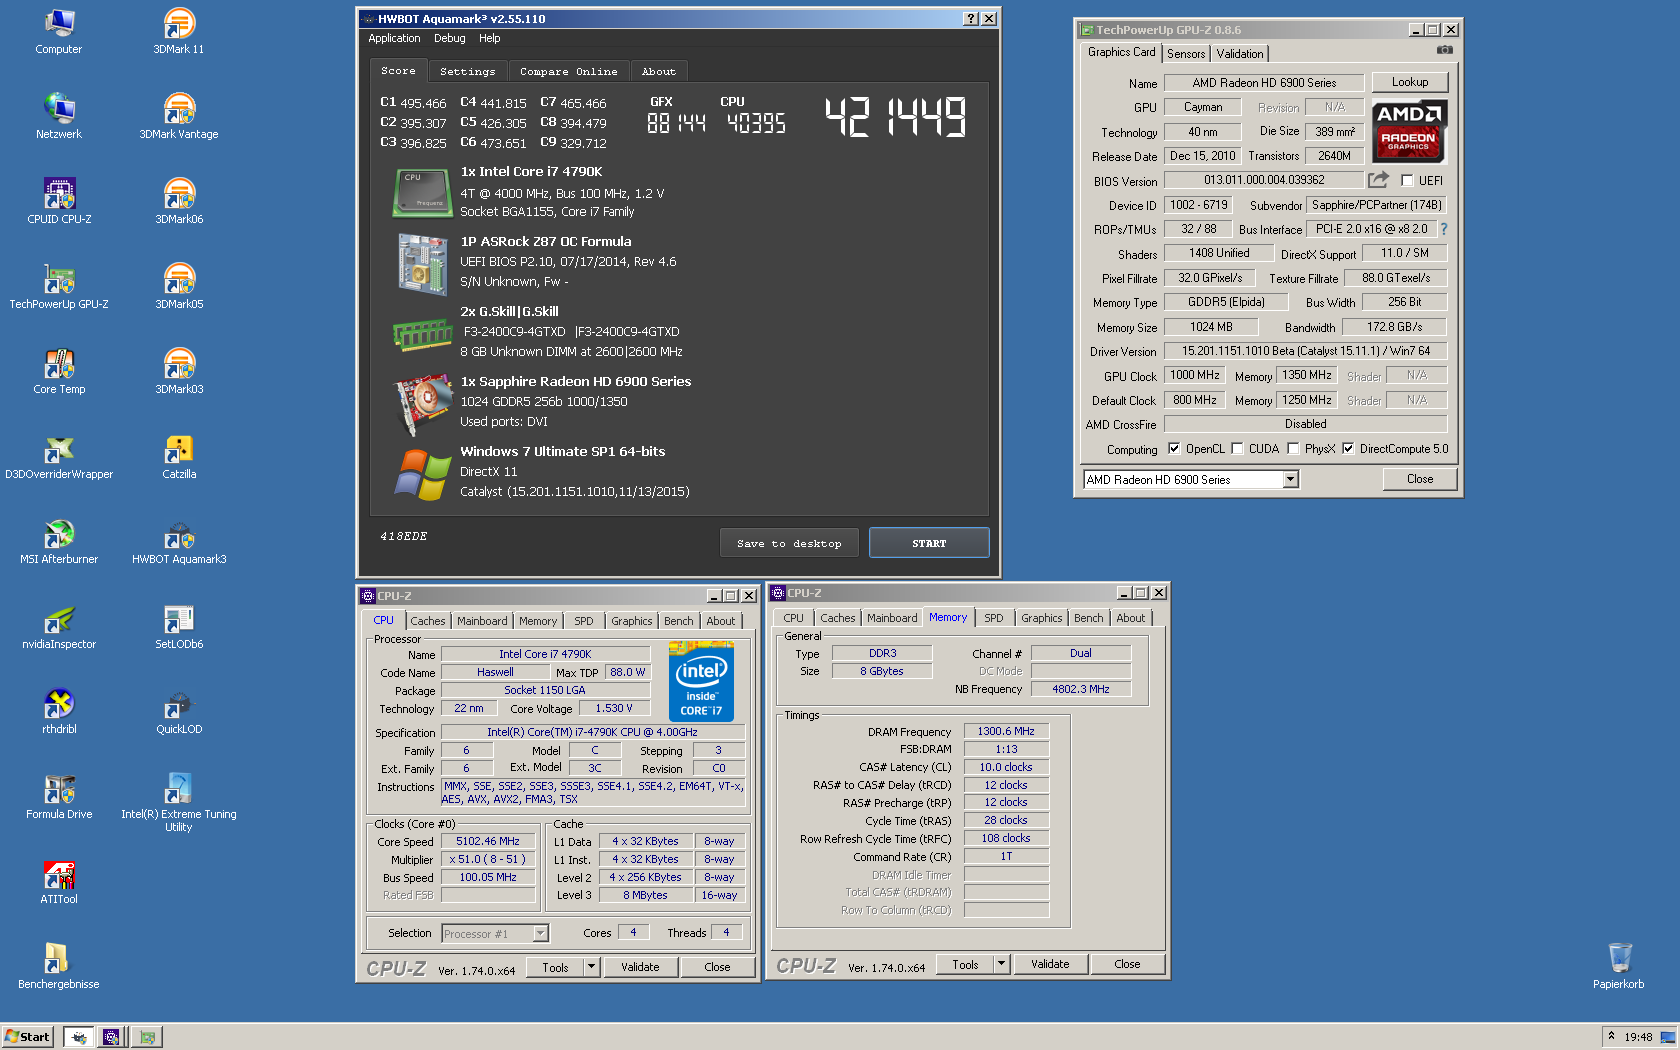Image resolution: width=1680 pixels, height=1050 pixels.
Task: Launch the ATITool desktop icon
Action: pyautogui.click(x=59, y=881)
